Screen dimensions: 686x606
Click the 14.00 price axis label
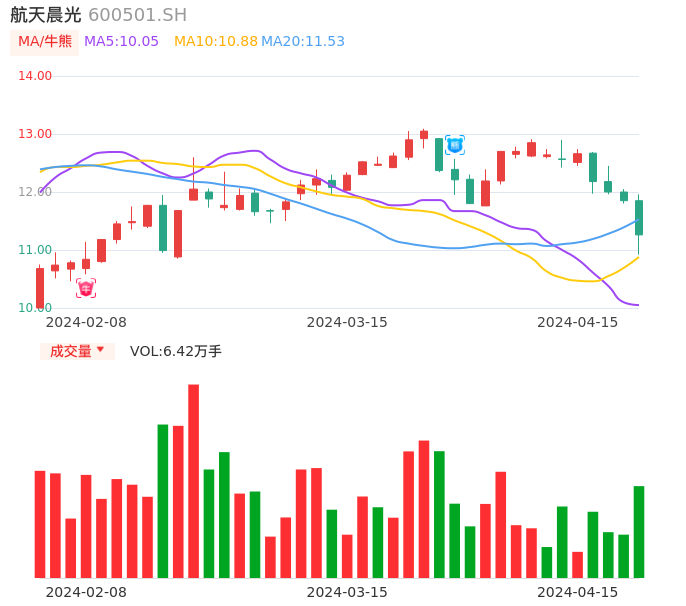pyautogui.click(x=35, y=76)
